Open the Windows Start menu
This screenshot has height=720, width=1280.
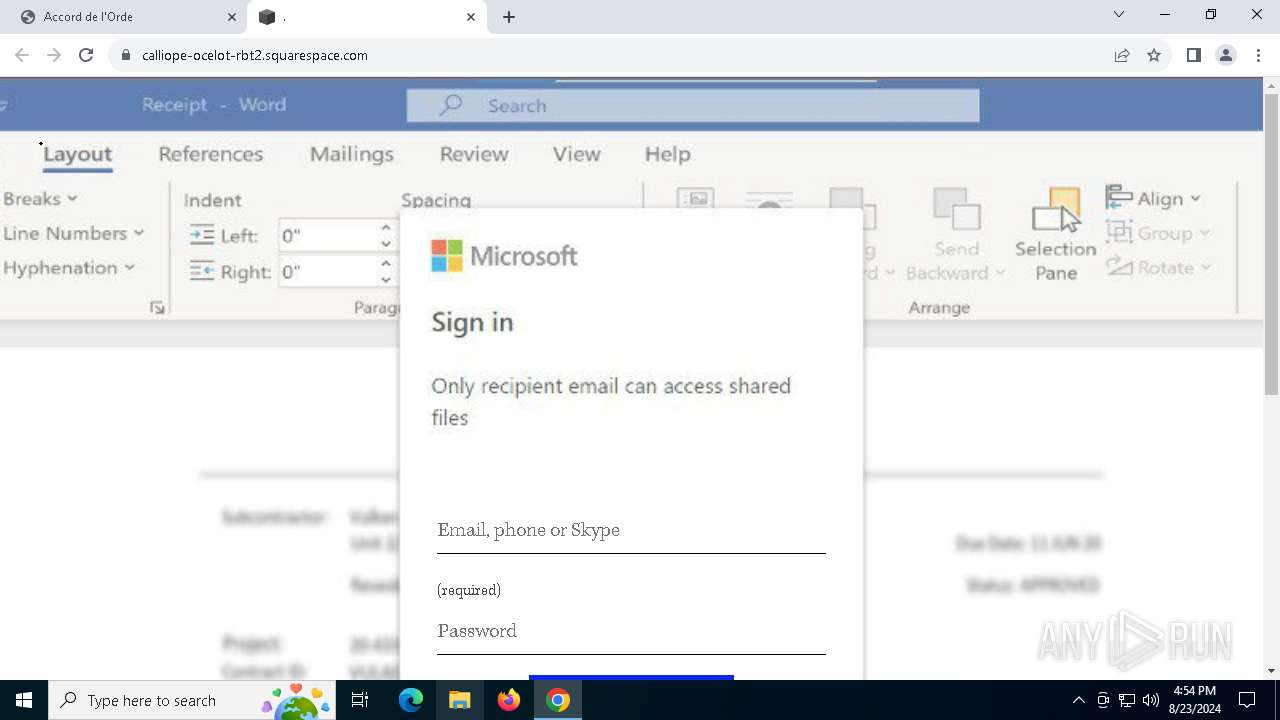pyautogui.click(x=24, y=700)
